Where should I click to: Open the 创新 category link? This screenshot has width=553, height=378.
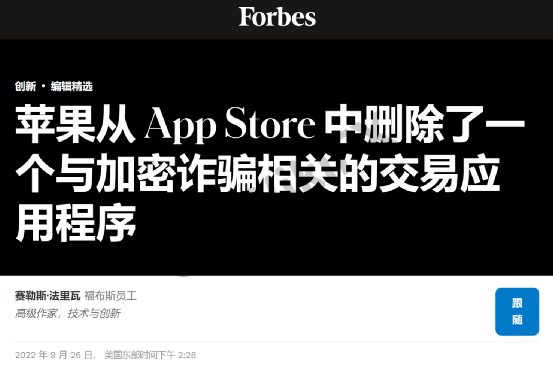(x=25, y=86)
